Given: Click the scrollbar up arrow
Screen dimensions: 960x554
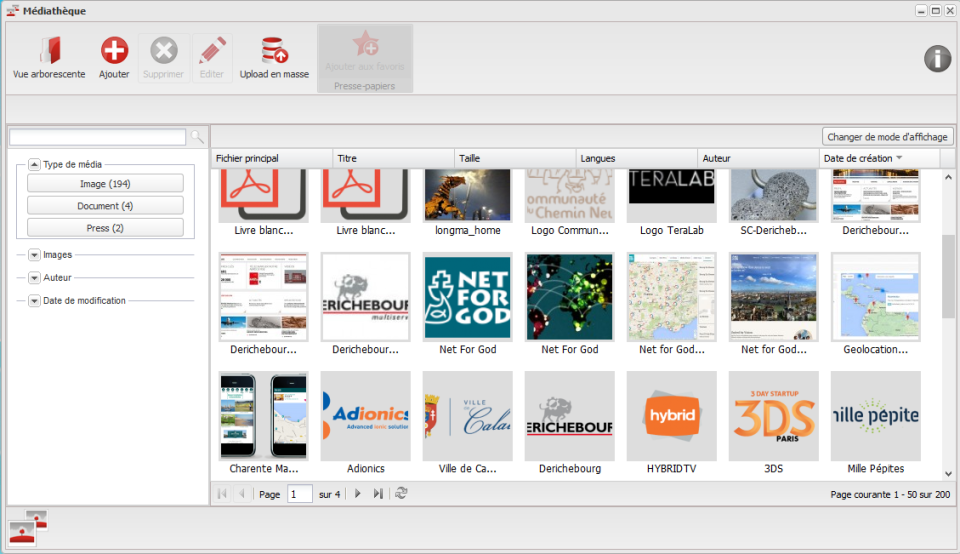Looking at the screenshot, I should [948, 178].
